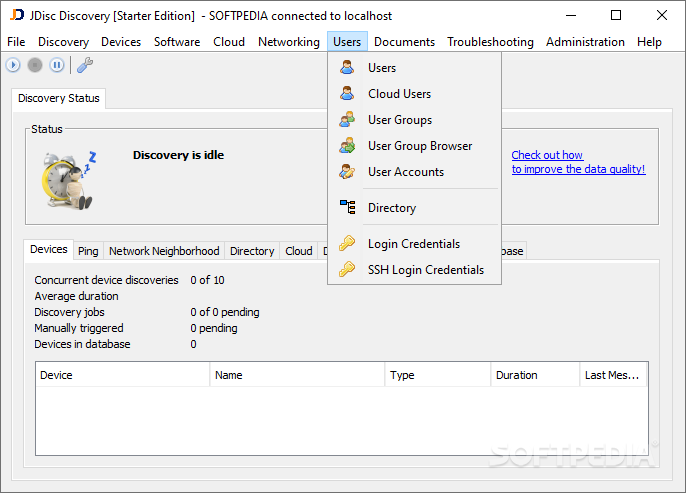Select User Accounts menu entry

click(414, 172)
